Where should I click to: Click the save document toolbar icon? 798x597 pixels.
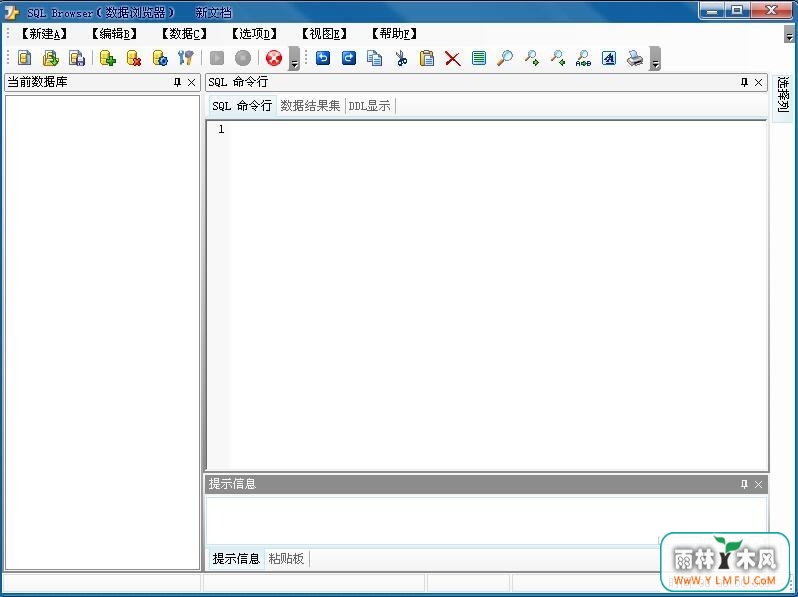tap(77, 58)
